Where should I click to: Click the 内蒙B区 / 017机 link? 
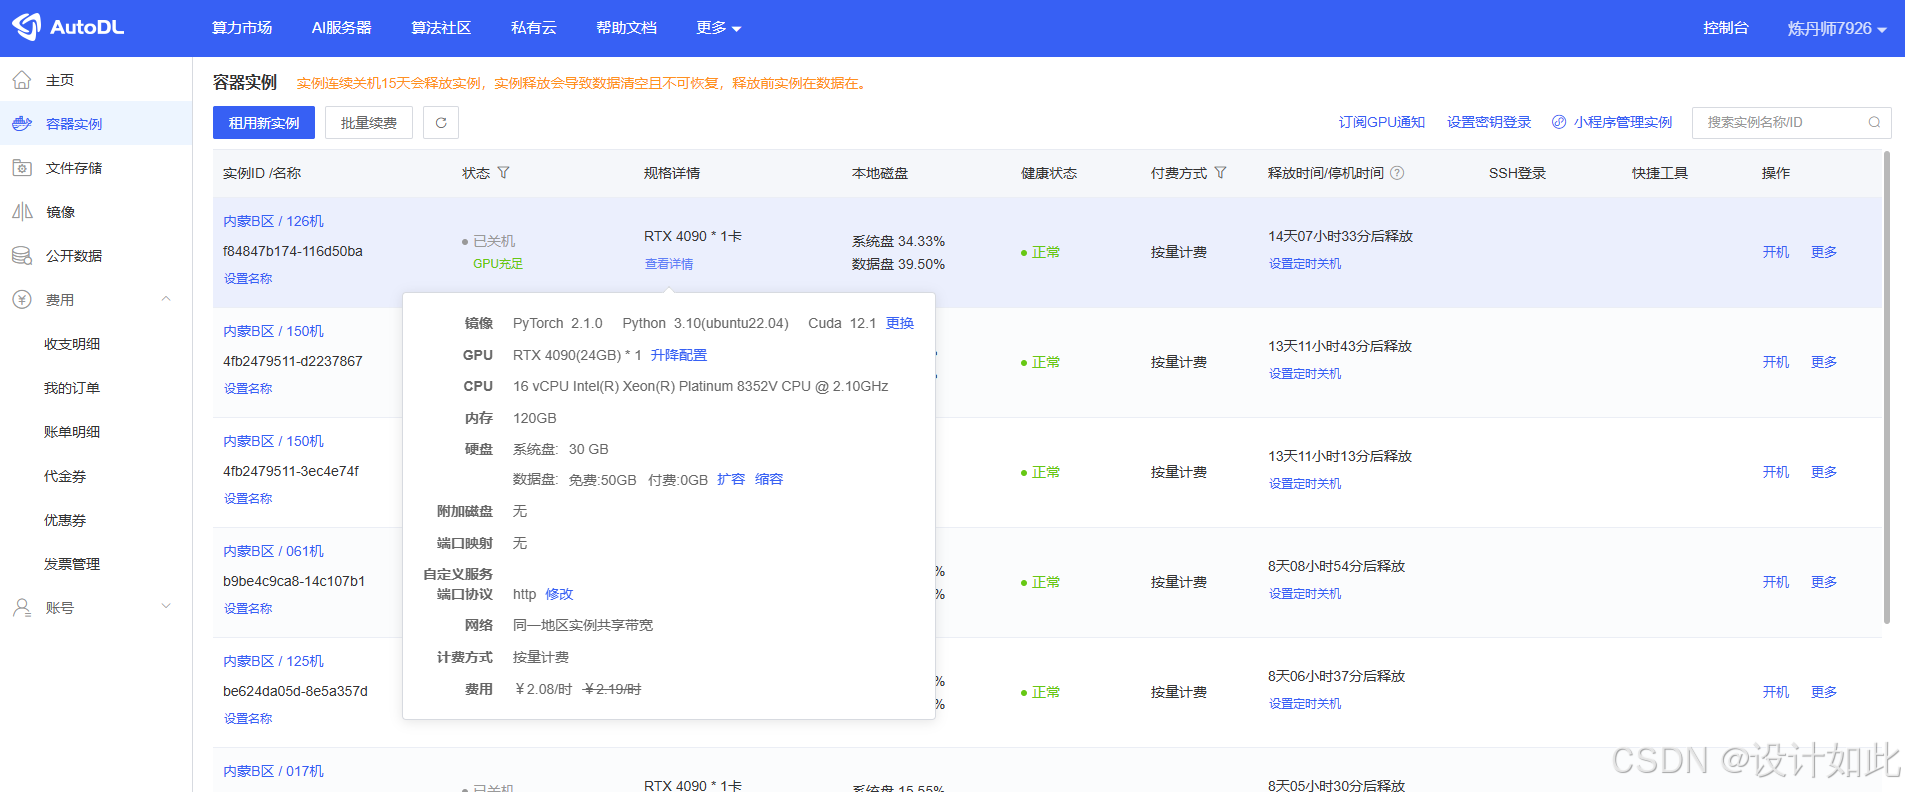[x=273, y=771]
